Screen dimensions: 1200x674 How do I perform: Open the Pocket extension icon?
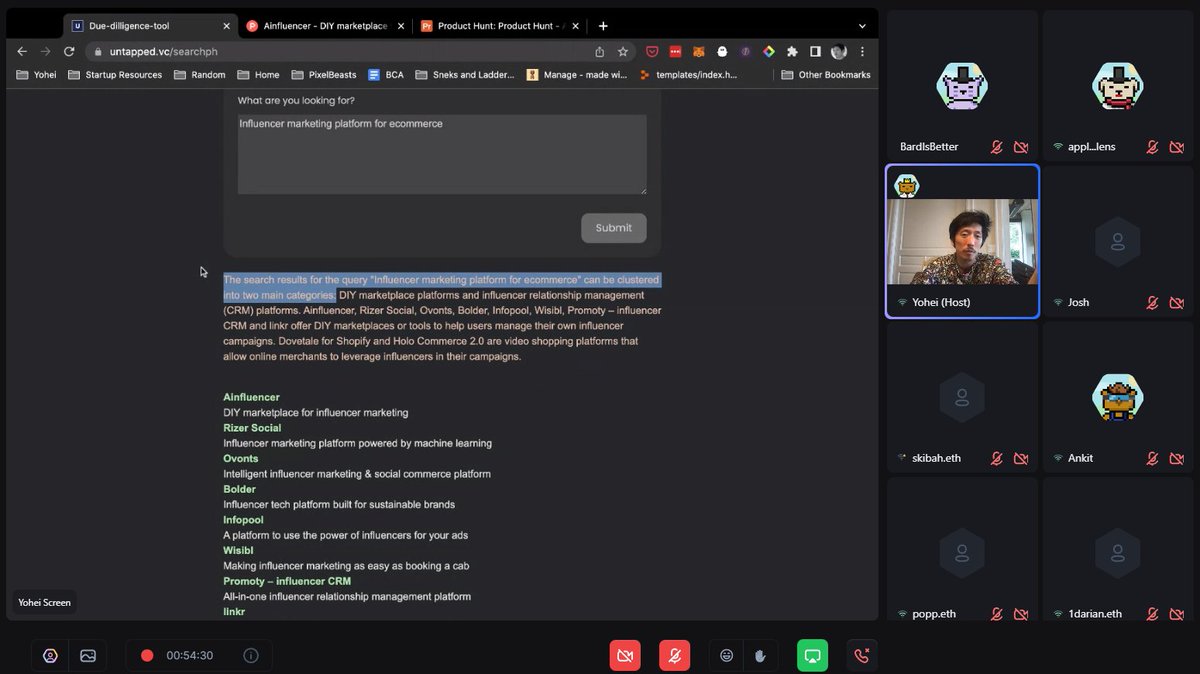click(x=652, y=51)
